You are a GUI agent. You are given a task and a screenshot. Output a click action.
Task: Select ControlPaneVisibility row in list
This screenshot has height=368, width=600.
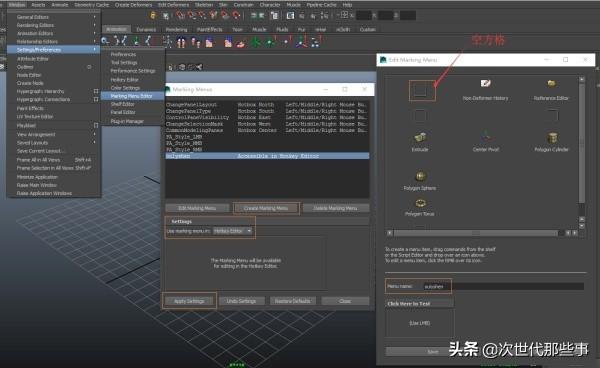[267, 117]
